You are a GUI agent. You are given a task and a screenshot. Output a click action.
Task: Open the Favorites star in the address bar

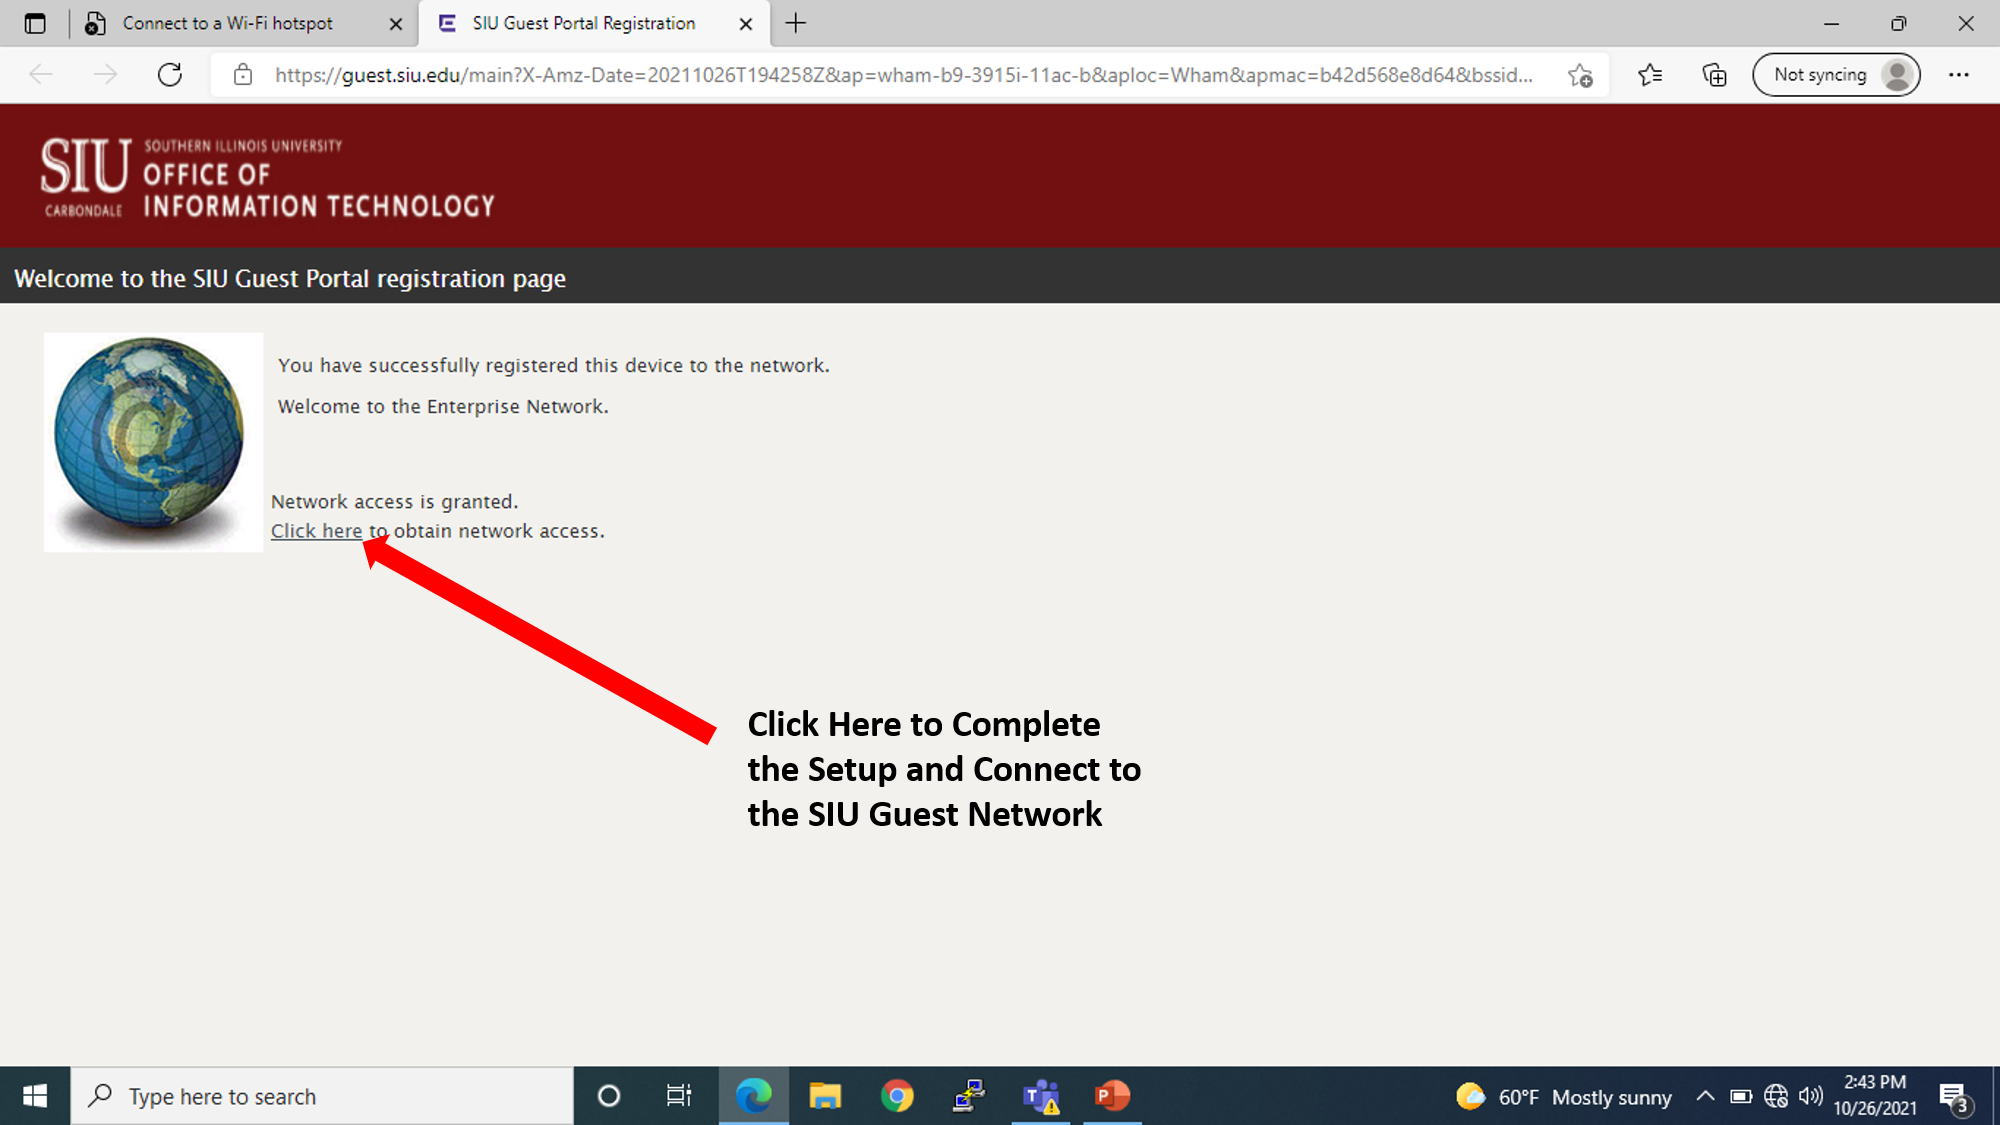[1580, 74]
